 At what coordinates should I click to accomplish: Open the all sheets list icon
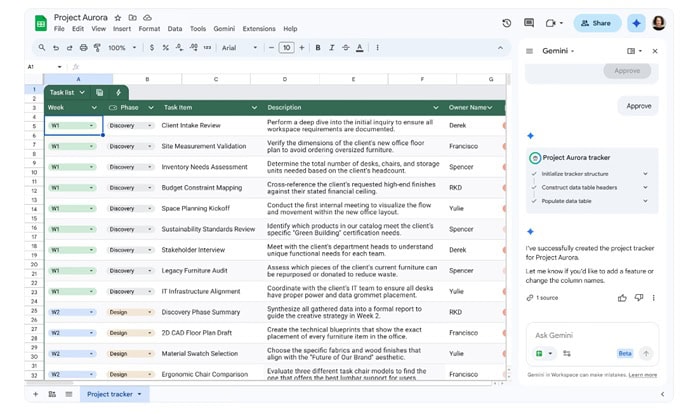[69, 394]
